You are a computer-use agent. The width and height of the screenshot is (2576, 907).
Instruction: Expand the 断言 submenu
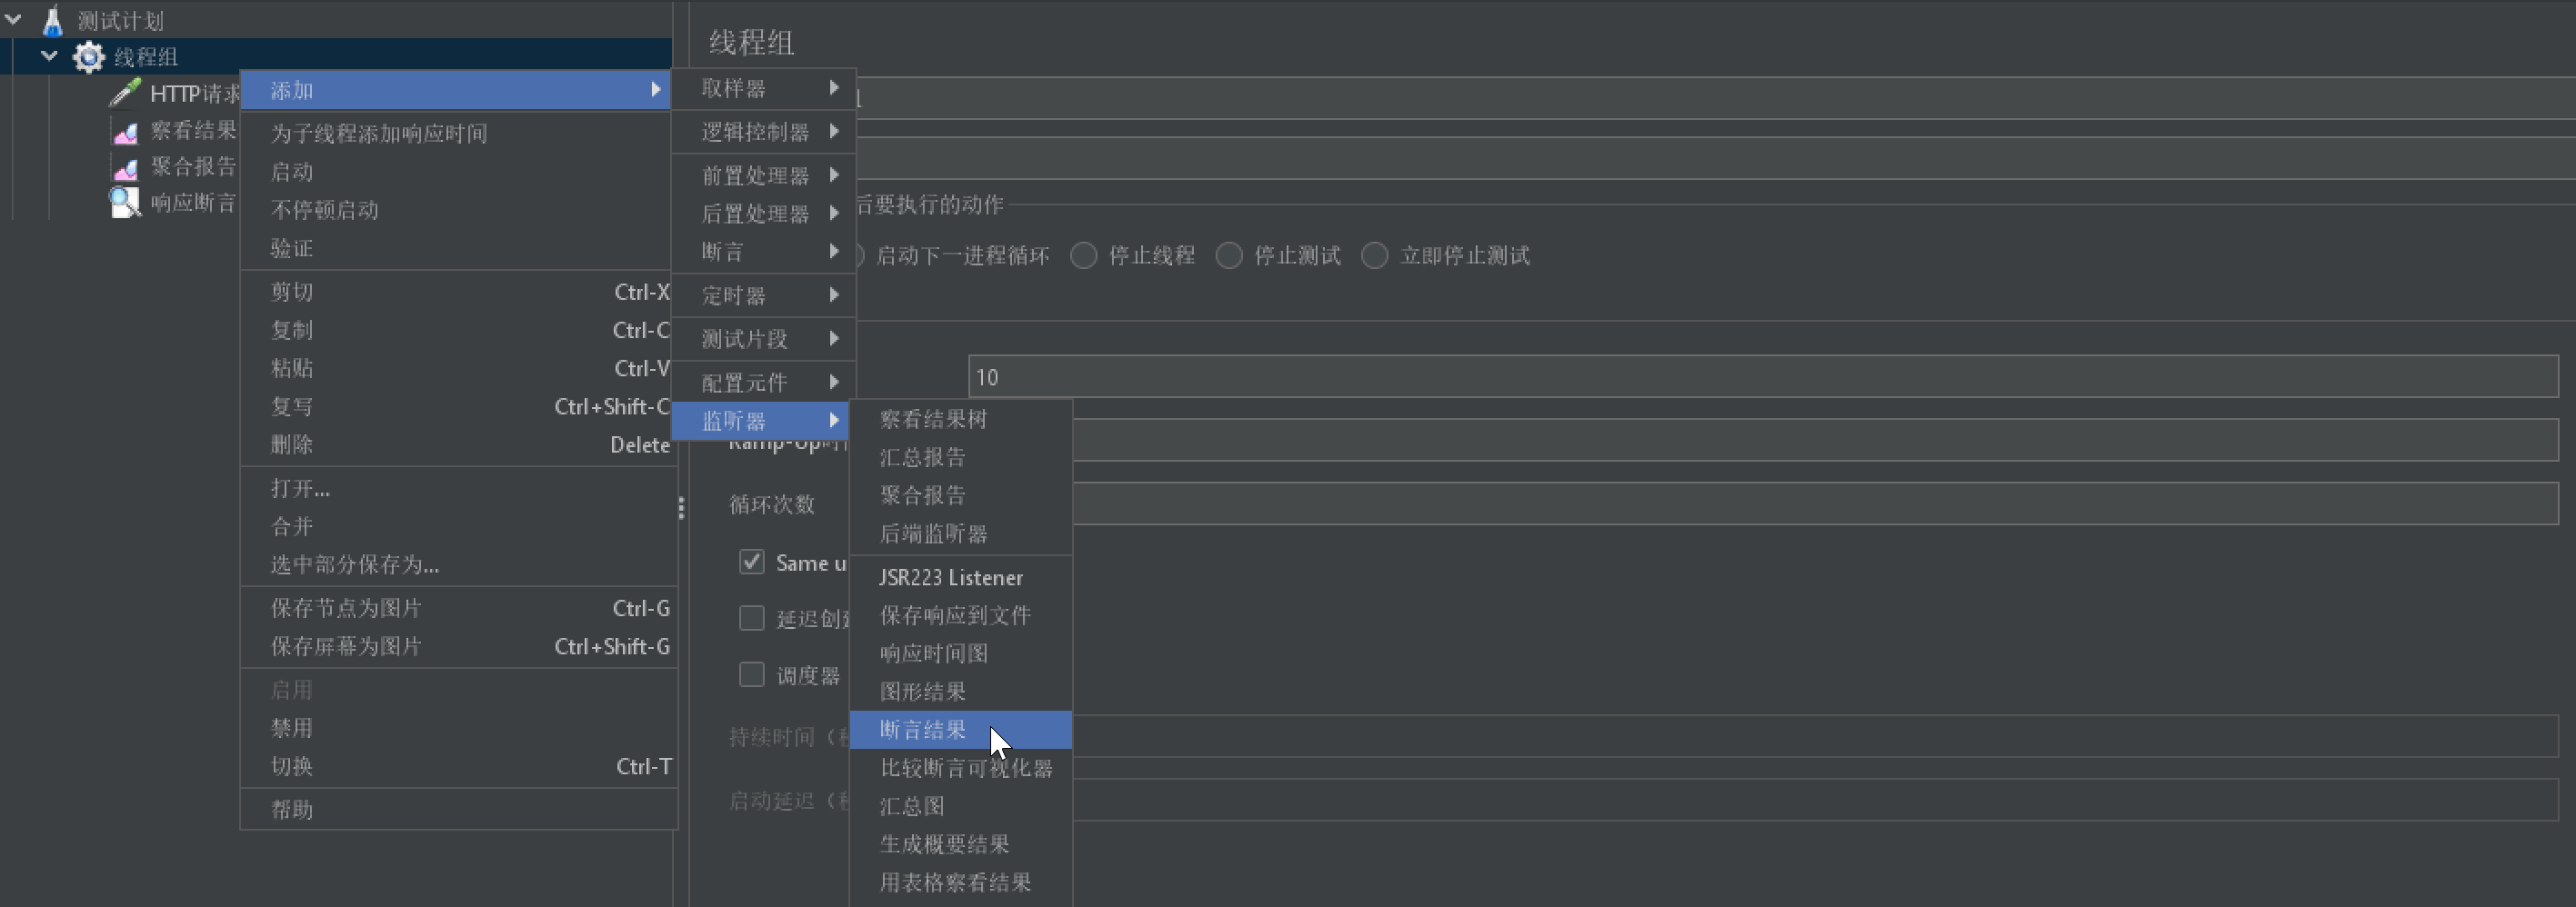[764, 251]
